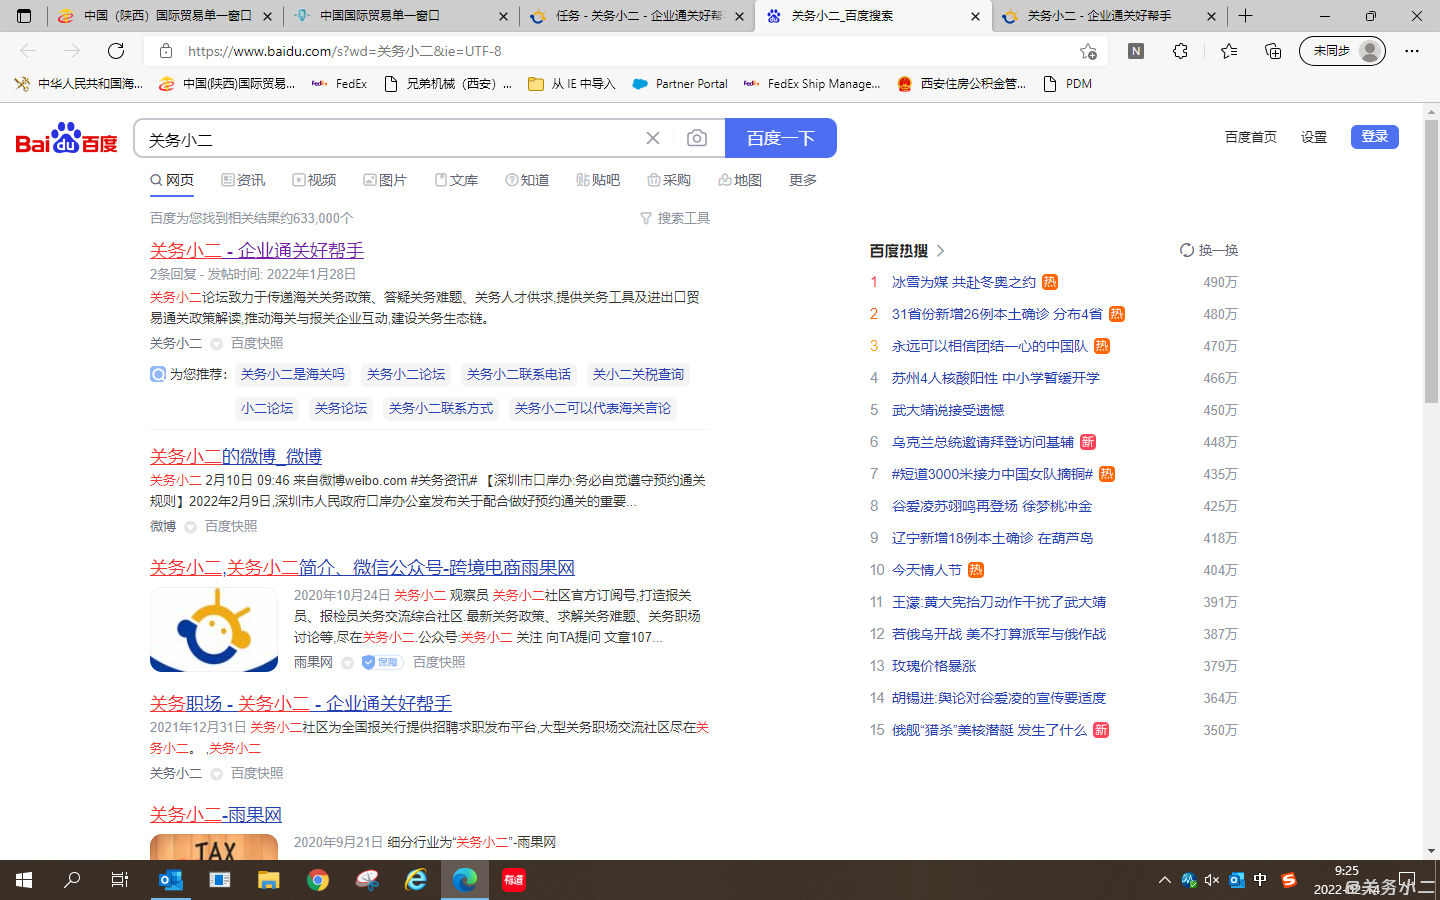Open Edge settings and more menu
This screenshot has height=900, width=1440.
(1412, 51)
